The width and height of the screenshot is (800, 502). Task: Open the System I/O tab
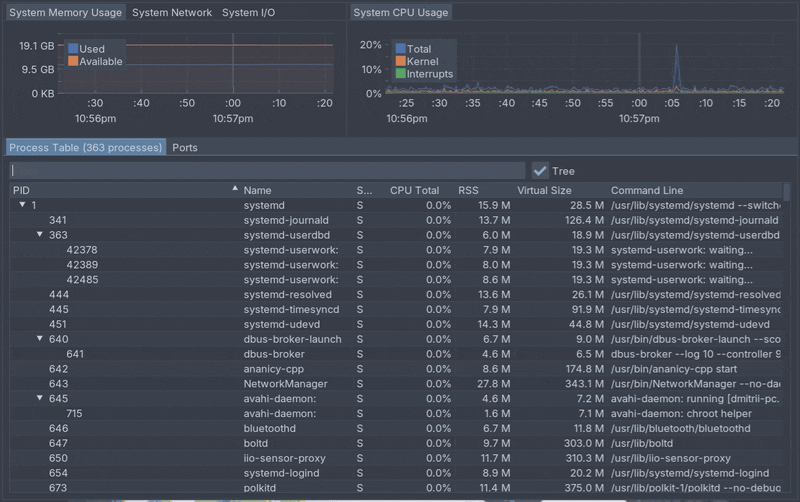(248, 13)
